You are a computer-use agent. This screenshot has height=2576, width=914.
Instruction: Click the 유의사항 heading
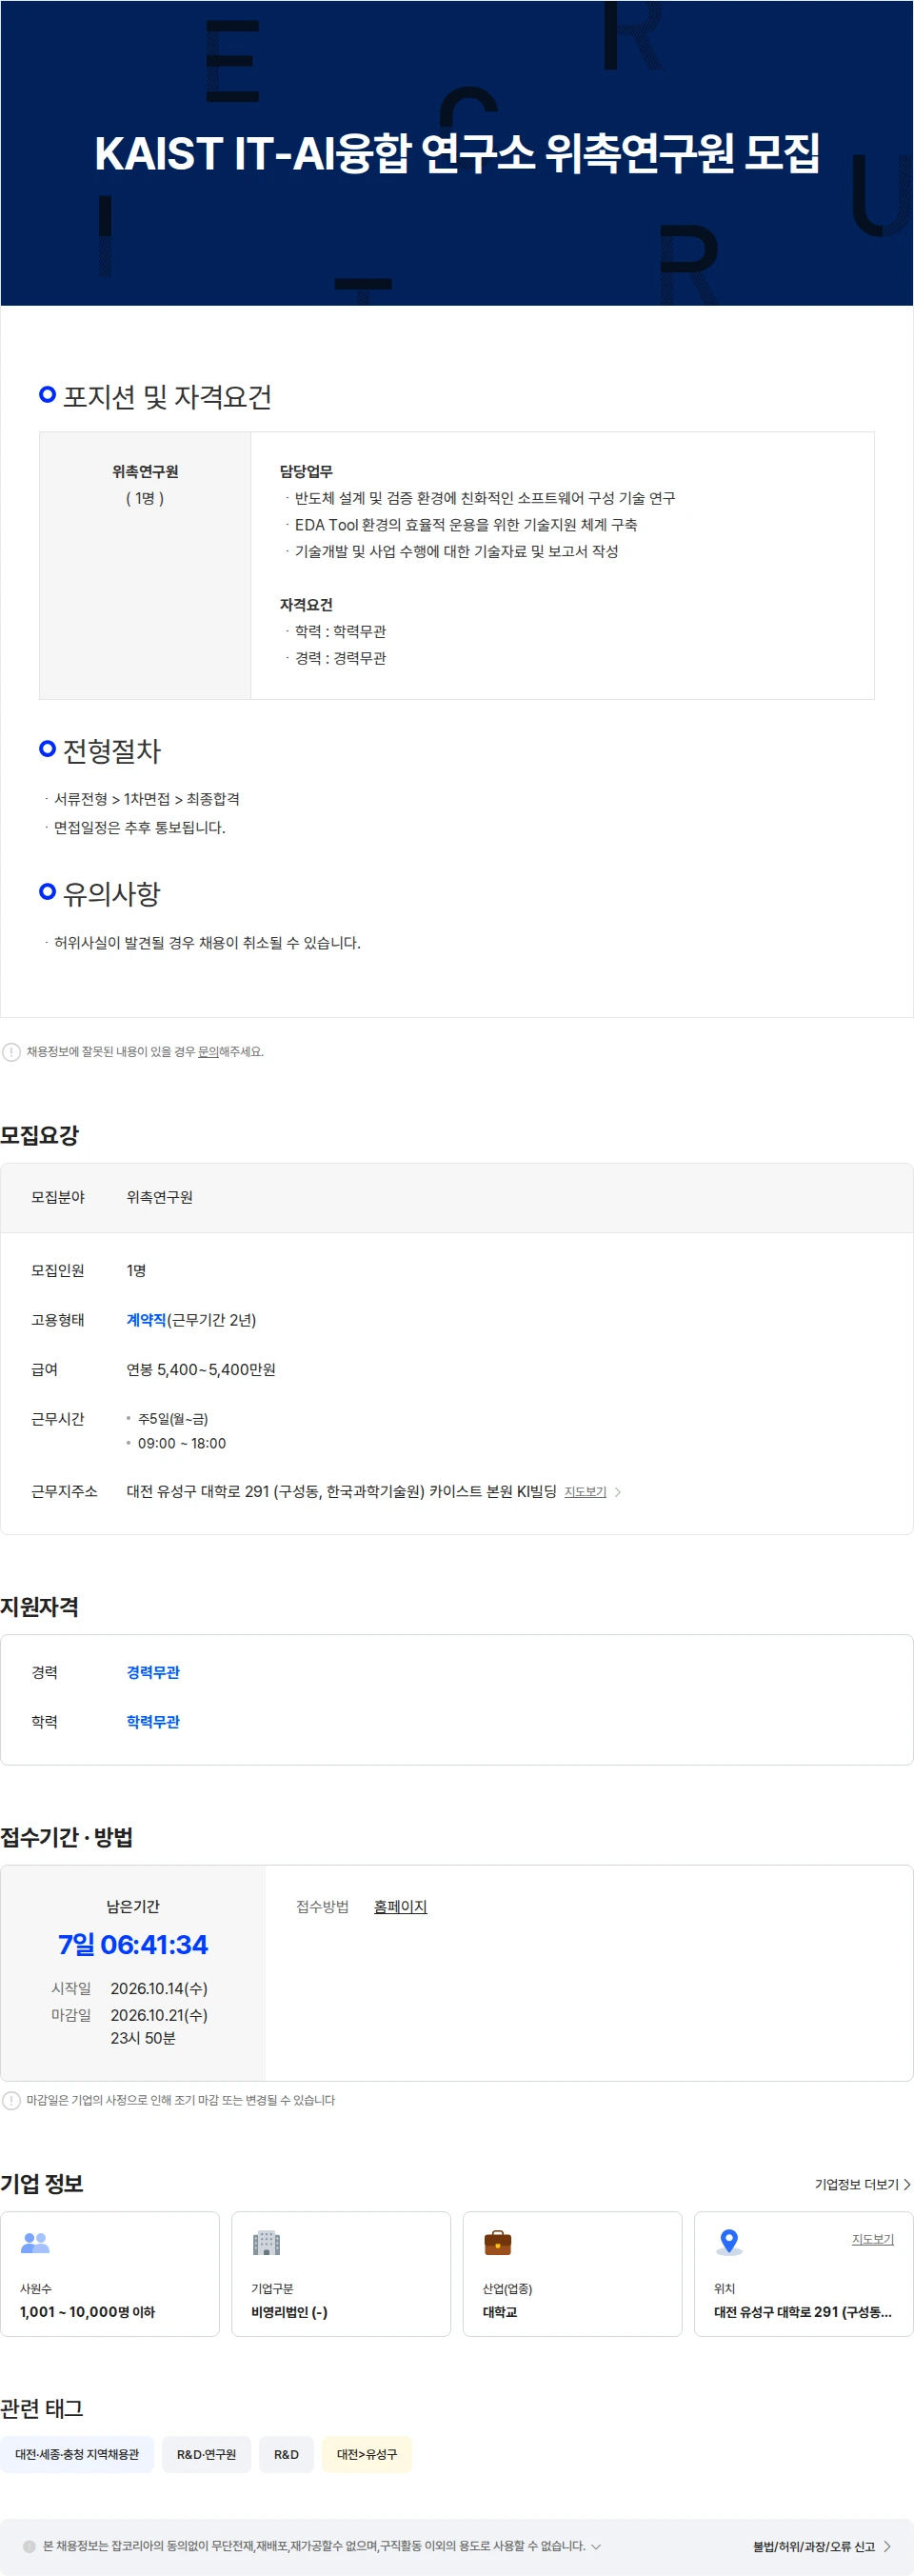(x=112, y=894)
